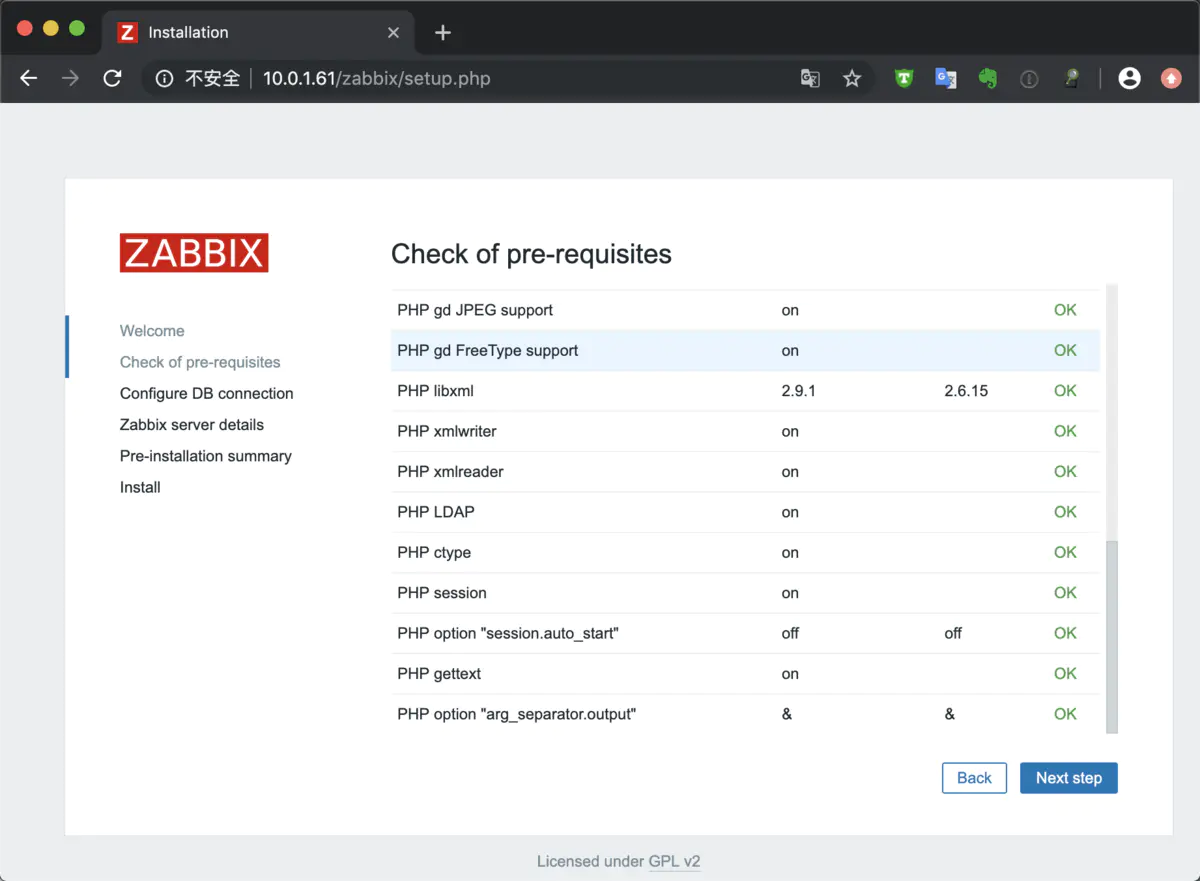Click the PHP xmlwriter row label
This screenshot has width=1200, height=881.
click(447, 431)
